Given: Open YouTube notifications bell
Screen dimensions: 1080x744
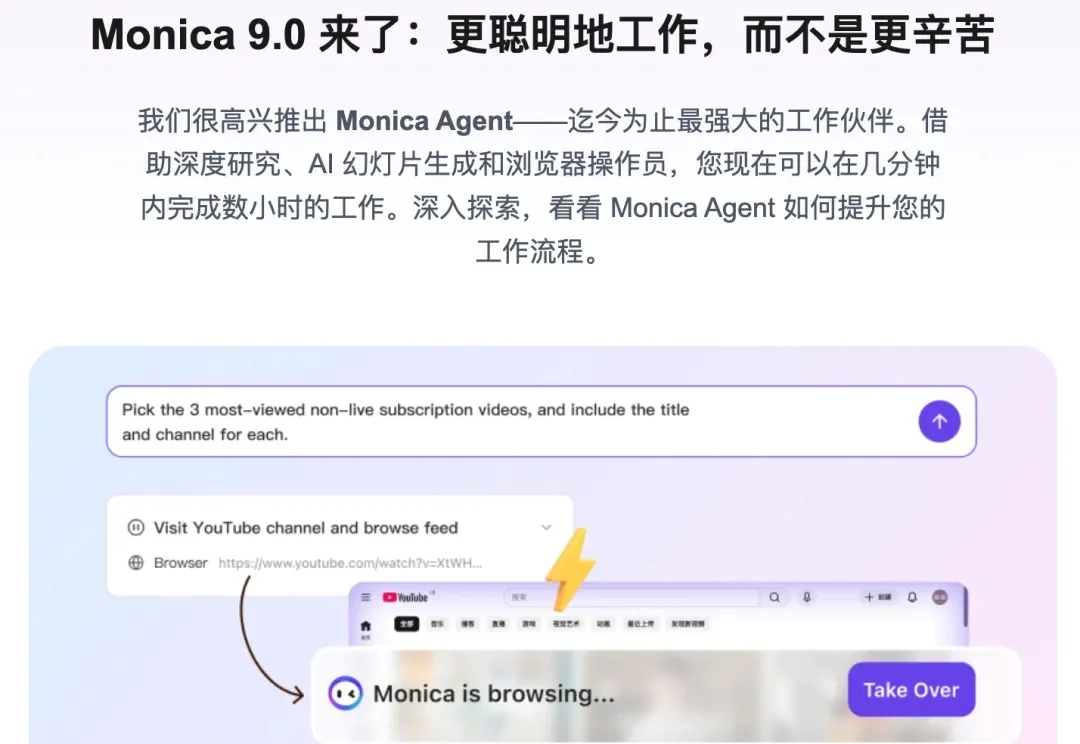Looking at the screenshot, I should tap(910, 597).
